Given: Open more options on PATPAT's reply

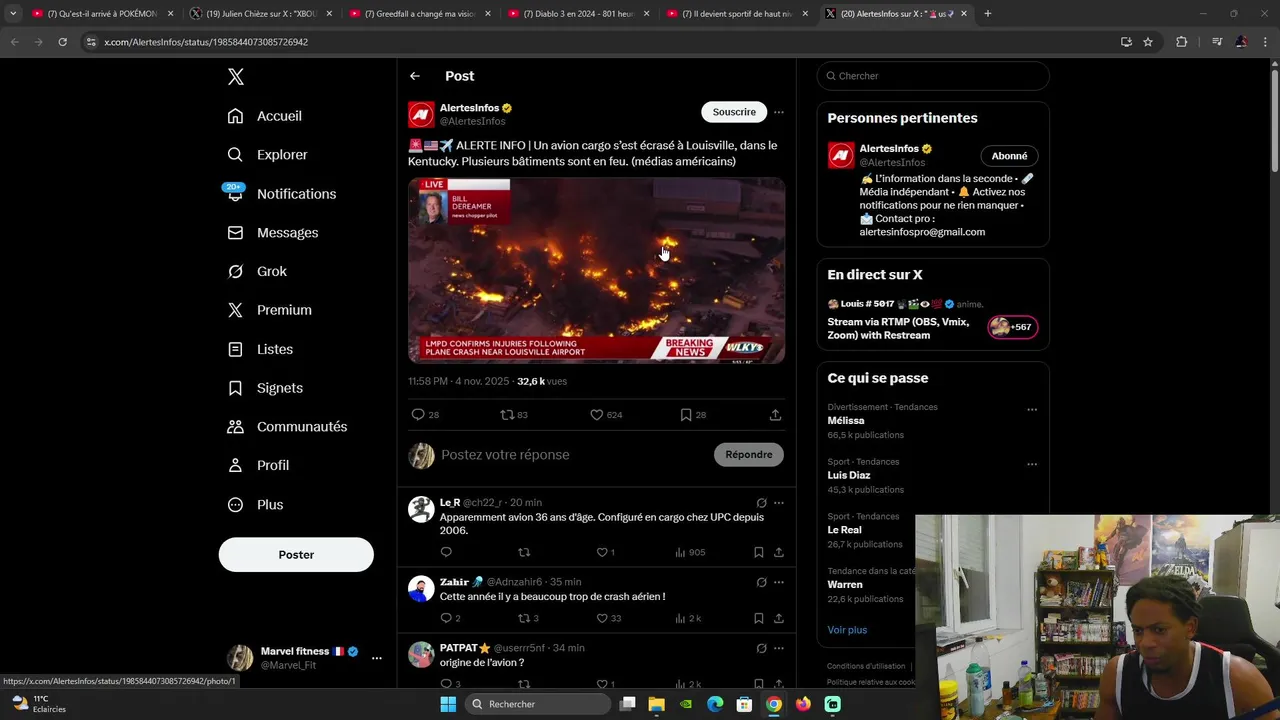Looking at the screenshot, I should (x=779, y=648).
